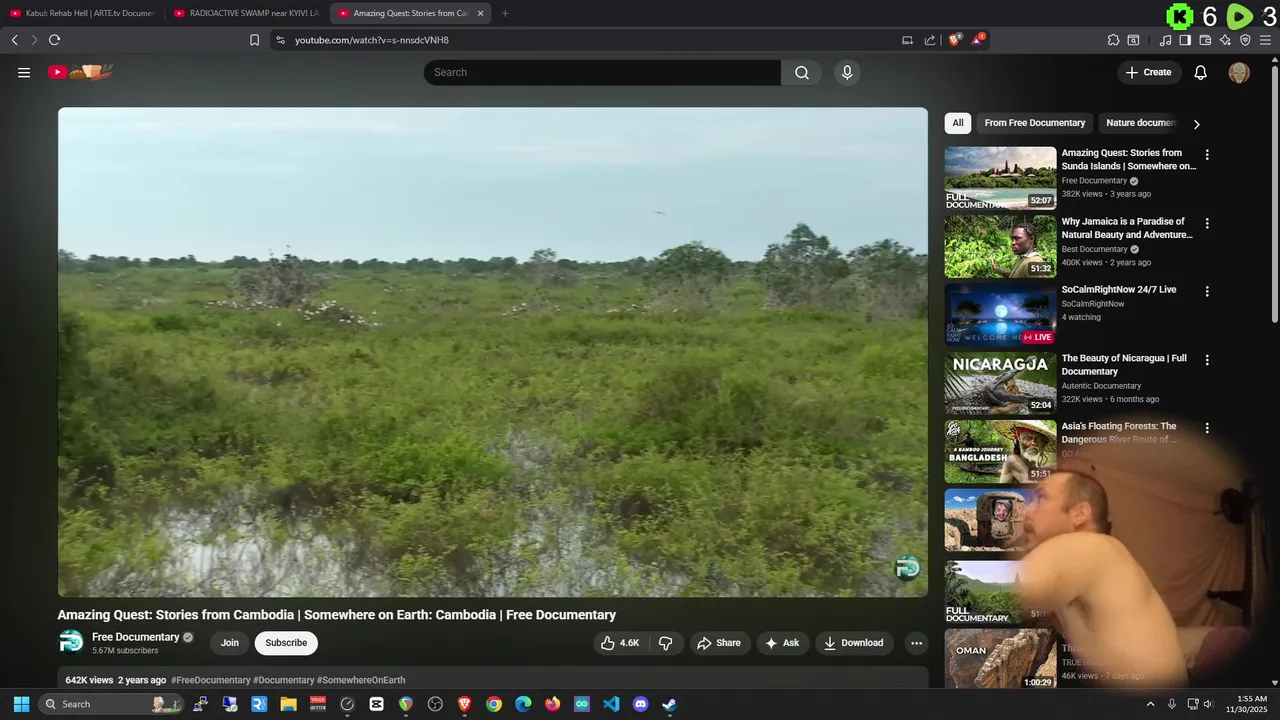Show hidden system tray icons
Viewport: 1280px width, 720px height.
coord(1150,704)
